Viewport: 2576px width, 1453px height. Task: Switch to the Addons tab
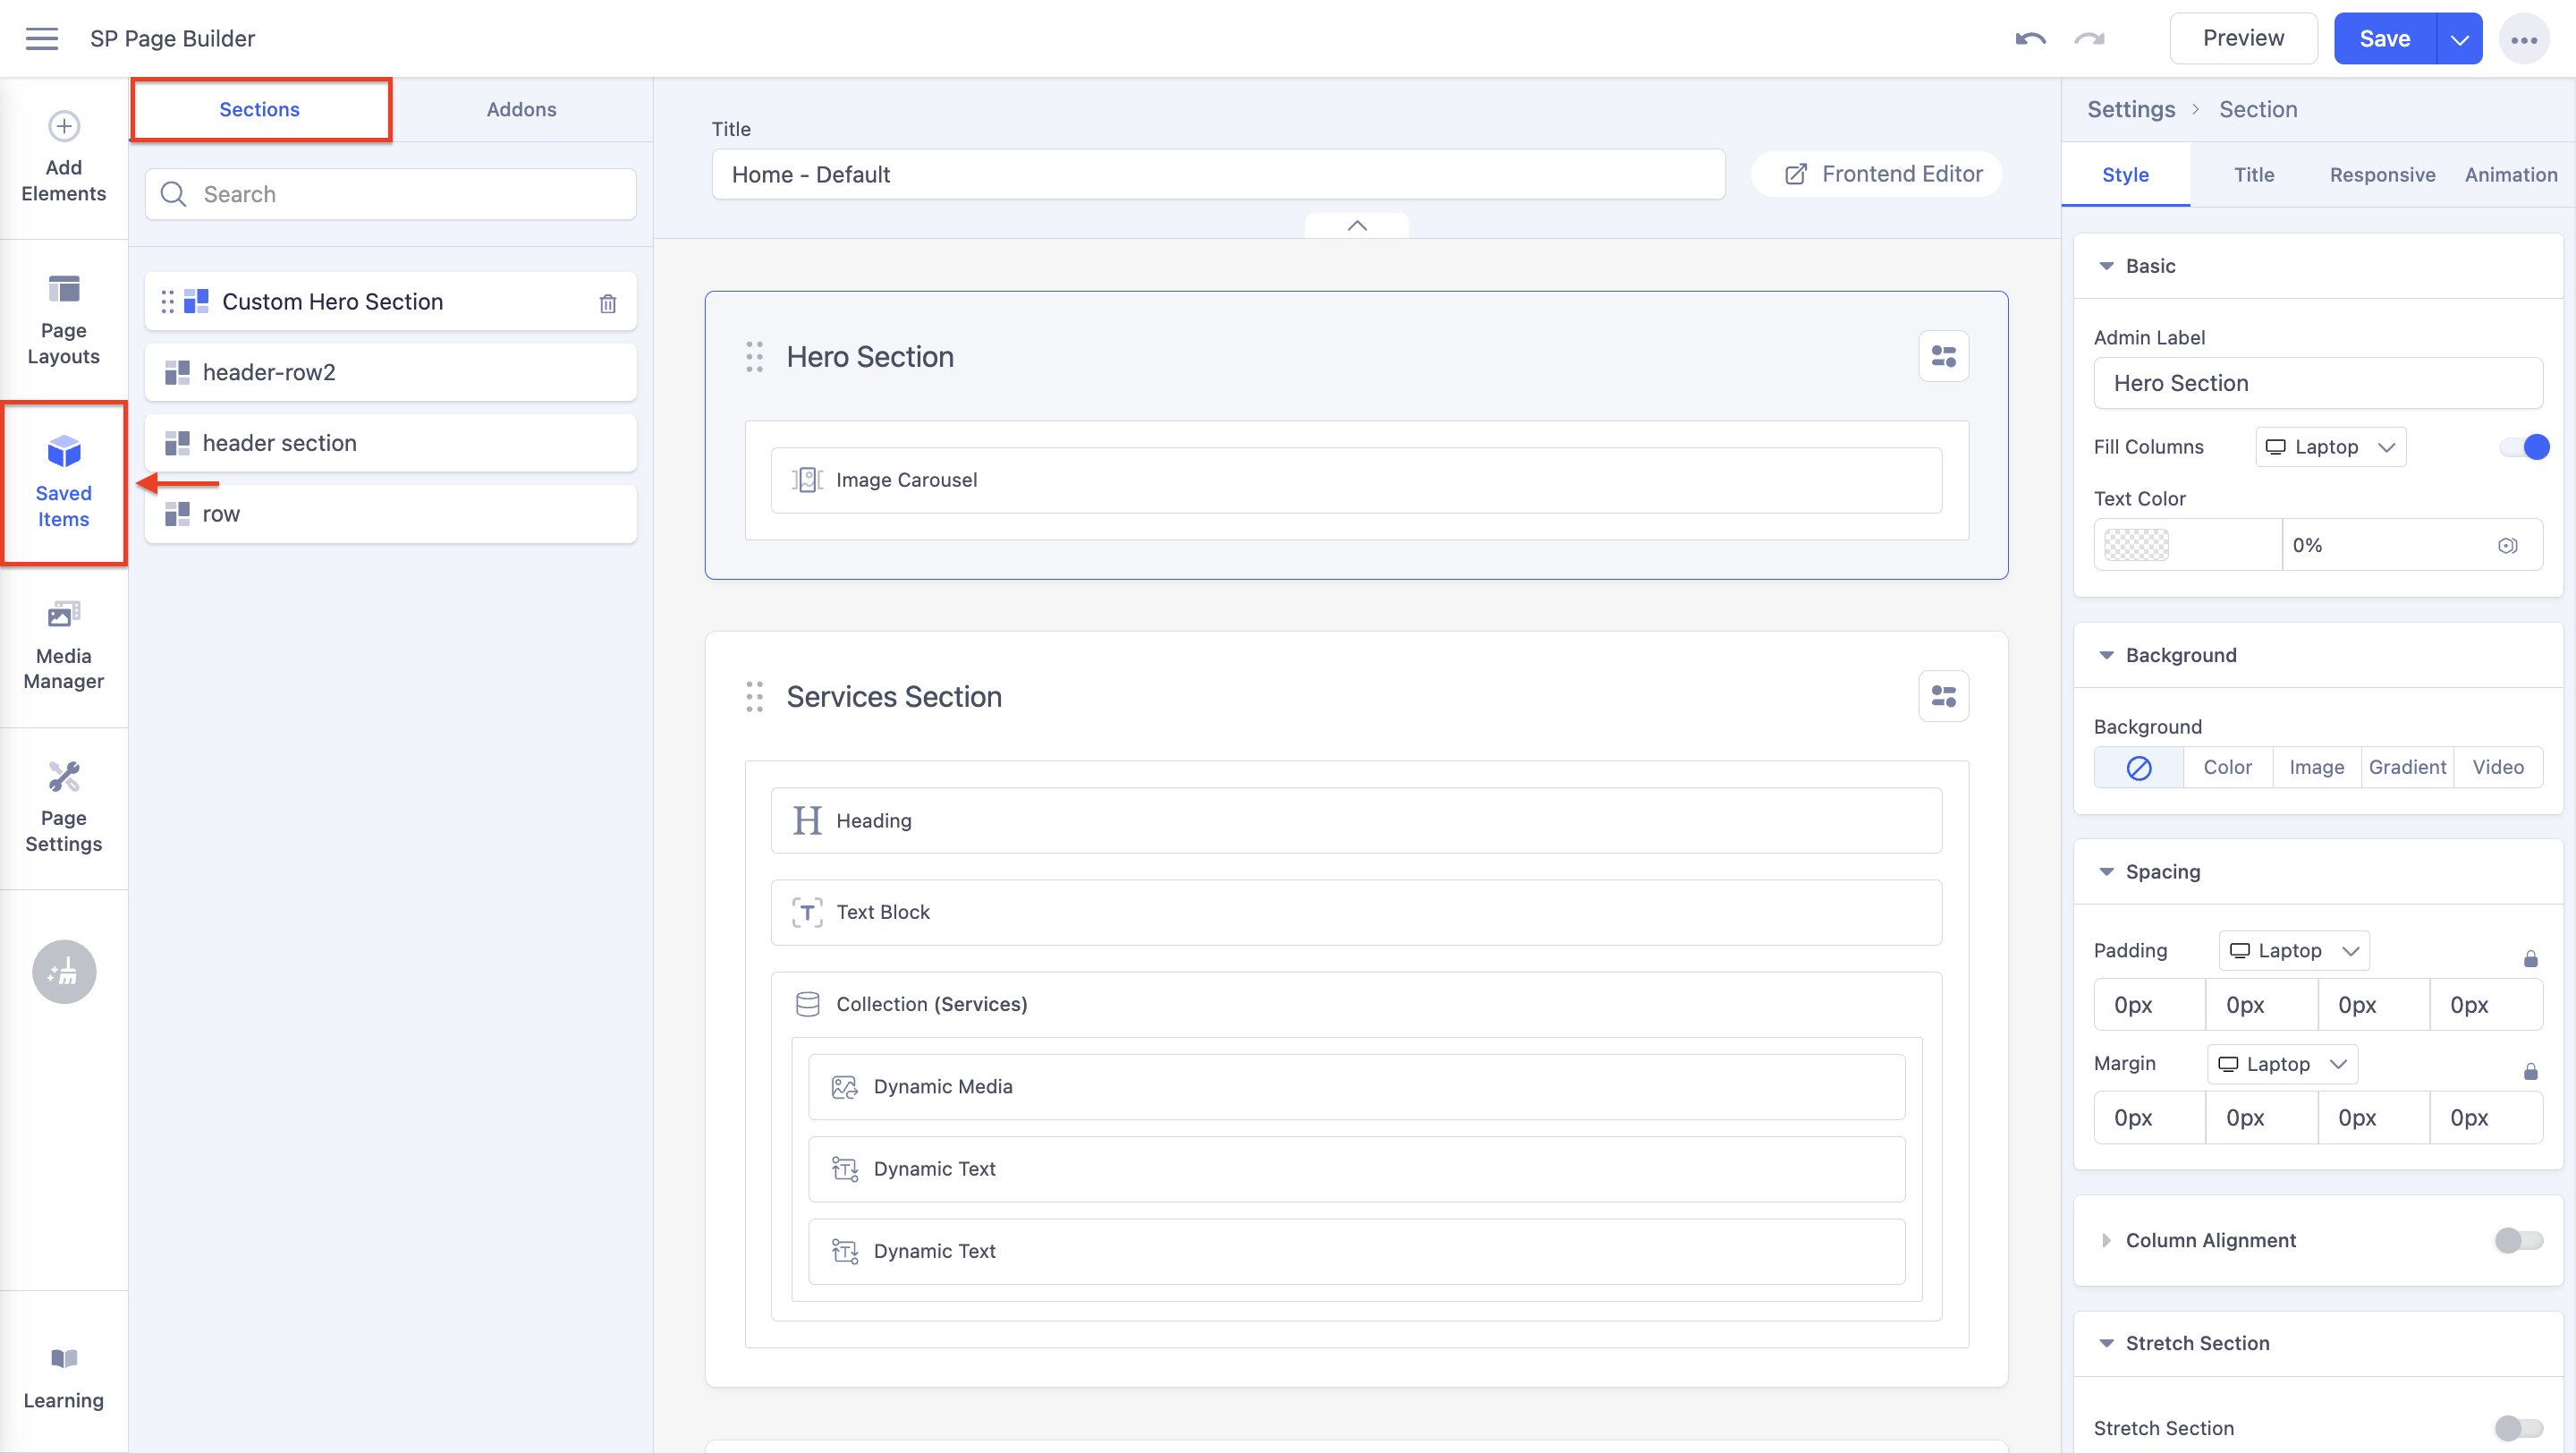[521, 110]
